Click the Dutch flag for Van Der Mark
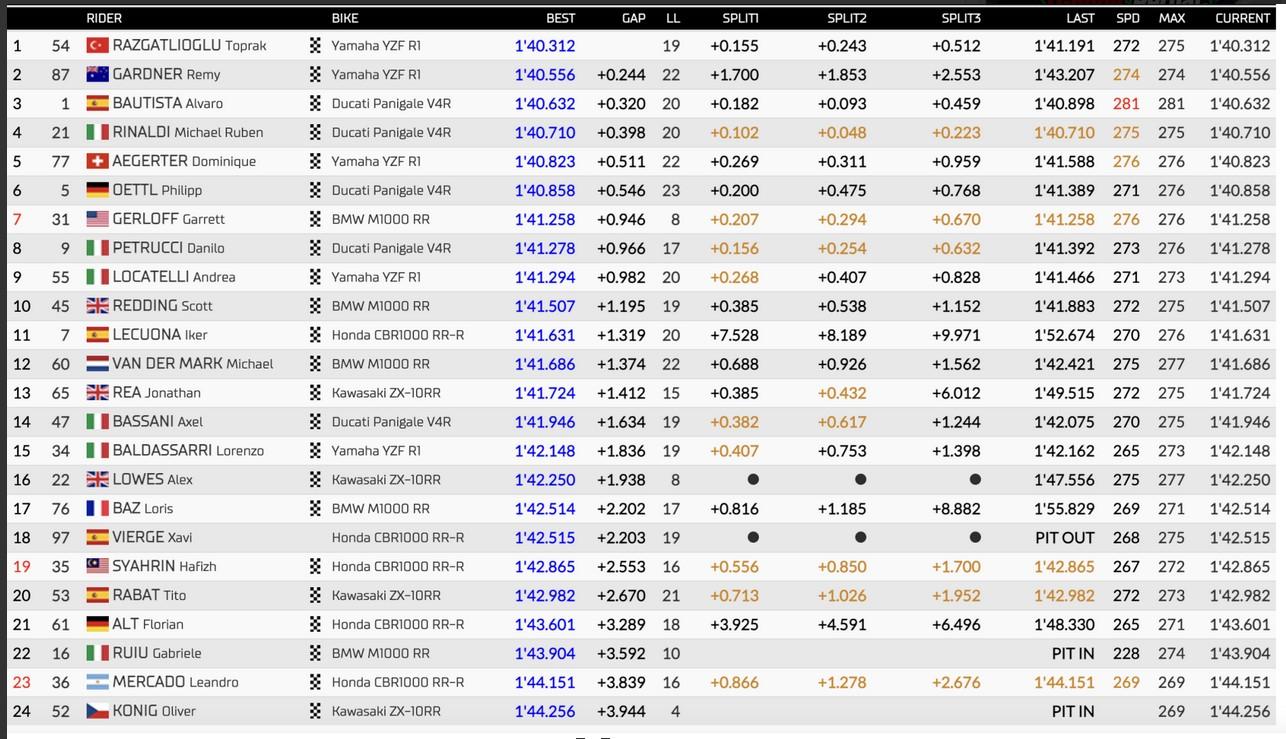This screenshot has height=739, width=1286. pos(97,364)
